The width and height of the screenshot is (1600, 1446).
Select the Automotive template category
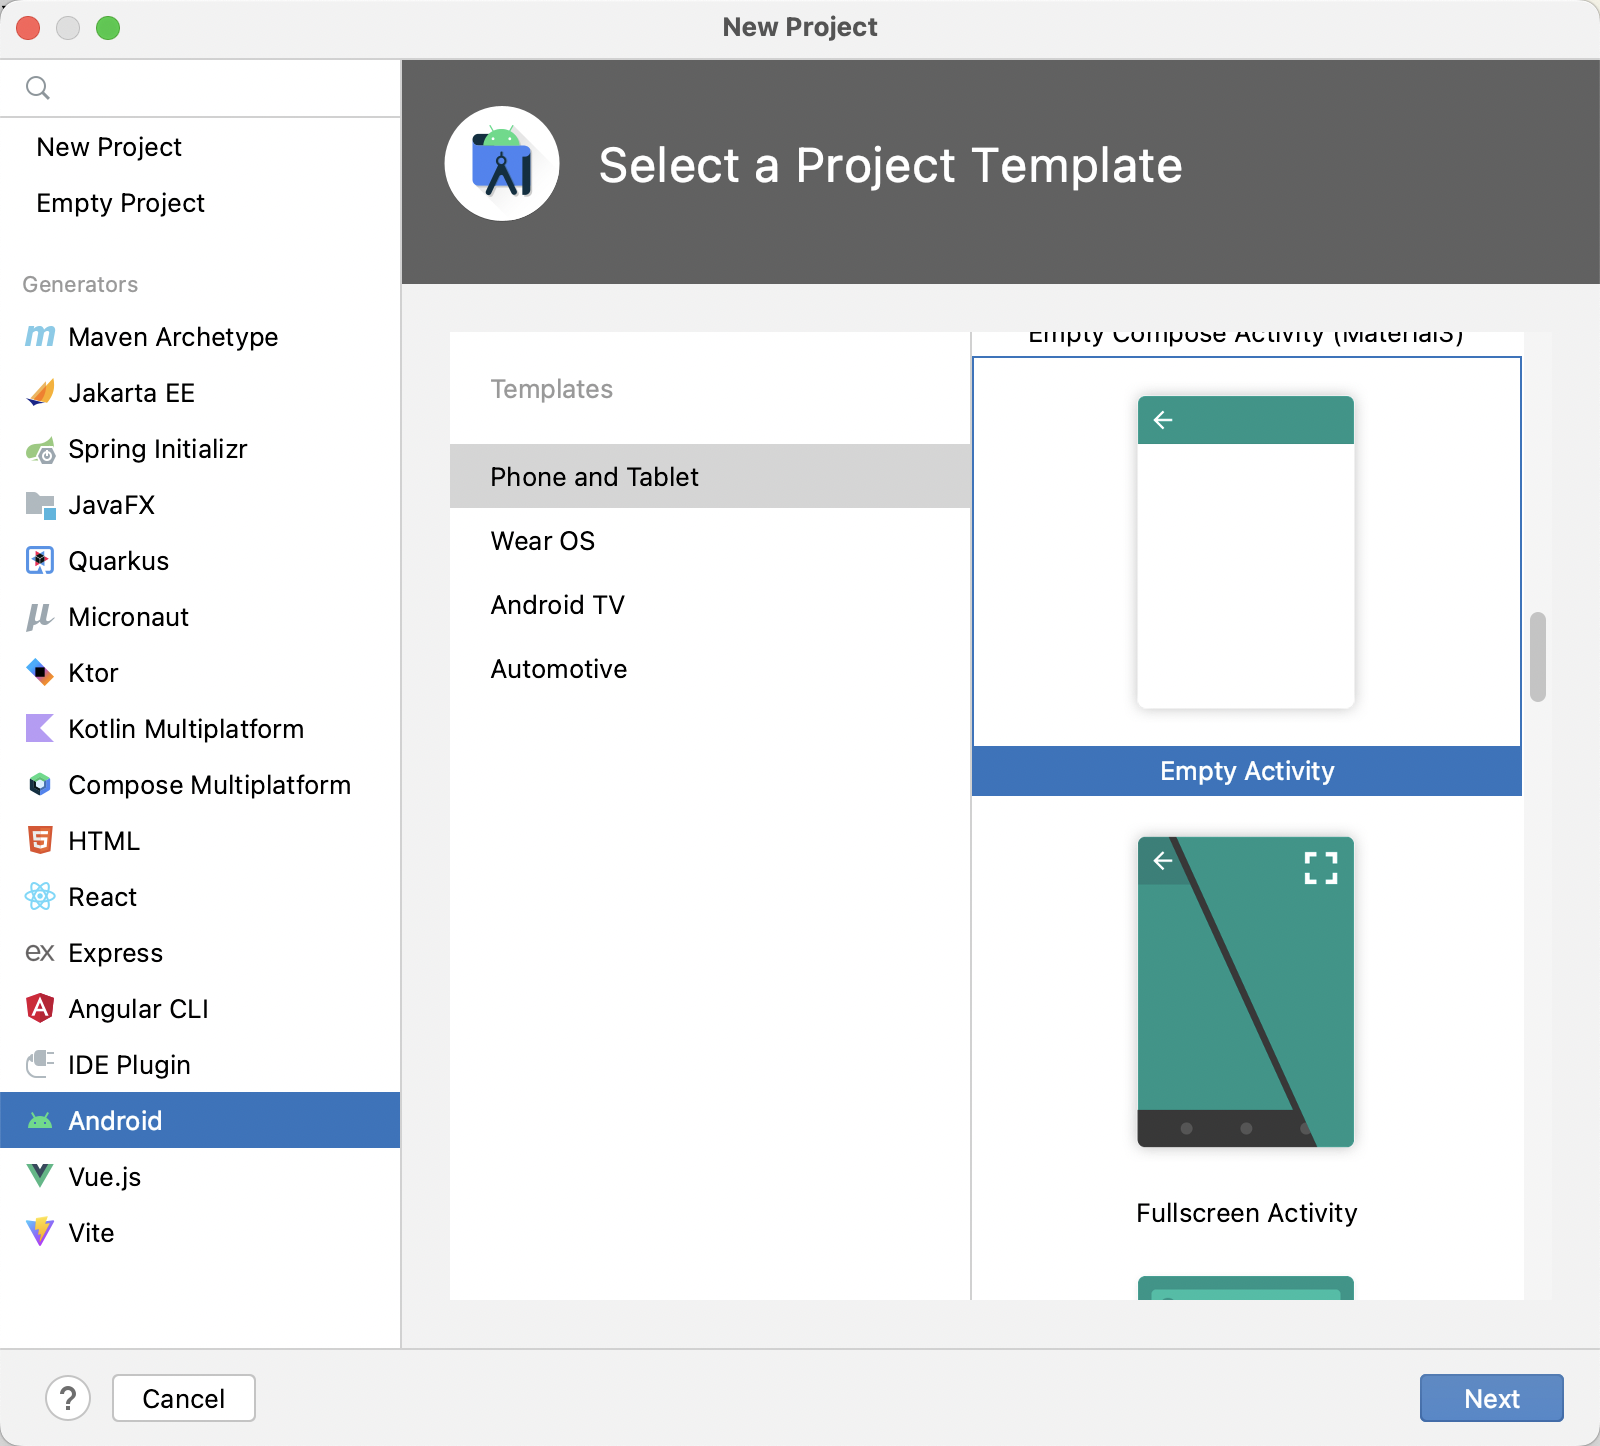point(710,668)
